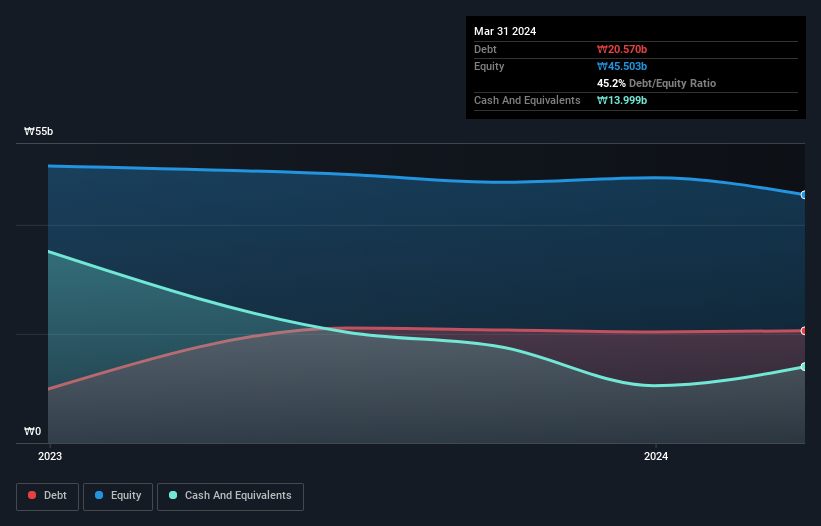Toggle the Debt legend button
The height and width of the screenshot is (526, 821).
48,496
